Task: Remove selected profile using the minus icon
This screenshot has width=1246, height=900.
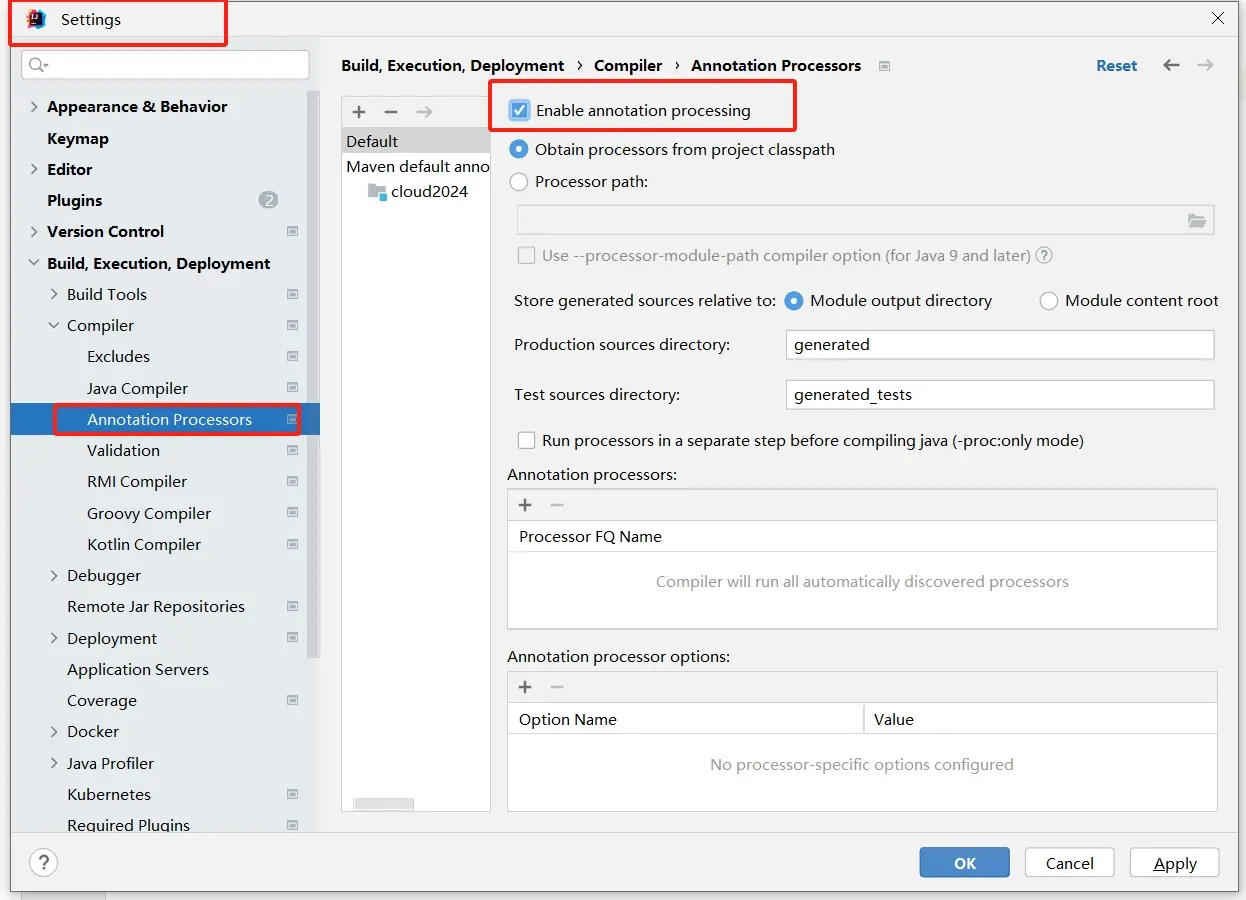Action: tap(391, 112)
